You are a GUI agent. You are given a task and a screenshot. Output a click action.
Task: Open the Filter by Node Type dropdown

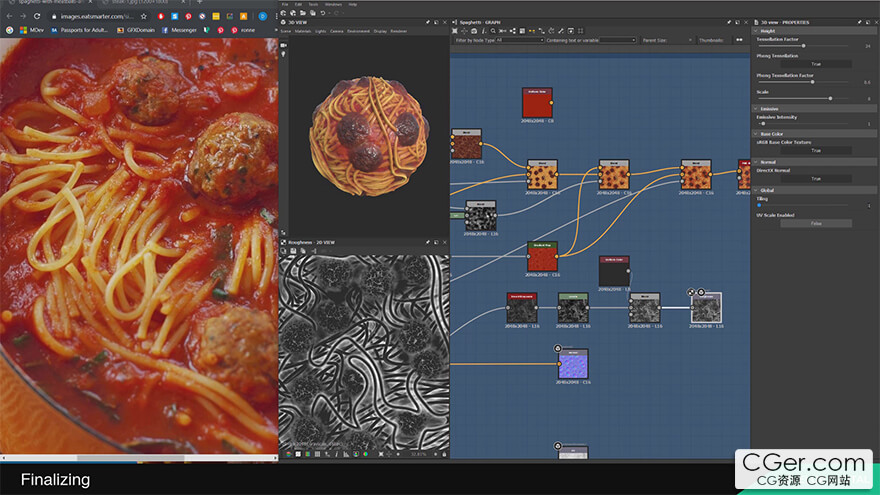coord(519,40)
